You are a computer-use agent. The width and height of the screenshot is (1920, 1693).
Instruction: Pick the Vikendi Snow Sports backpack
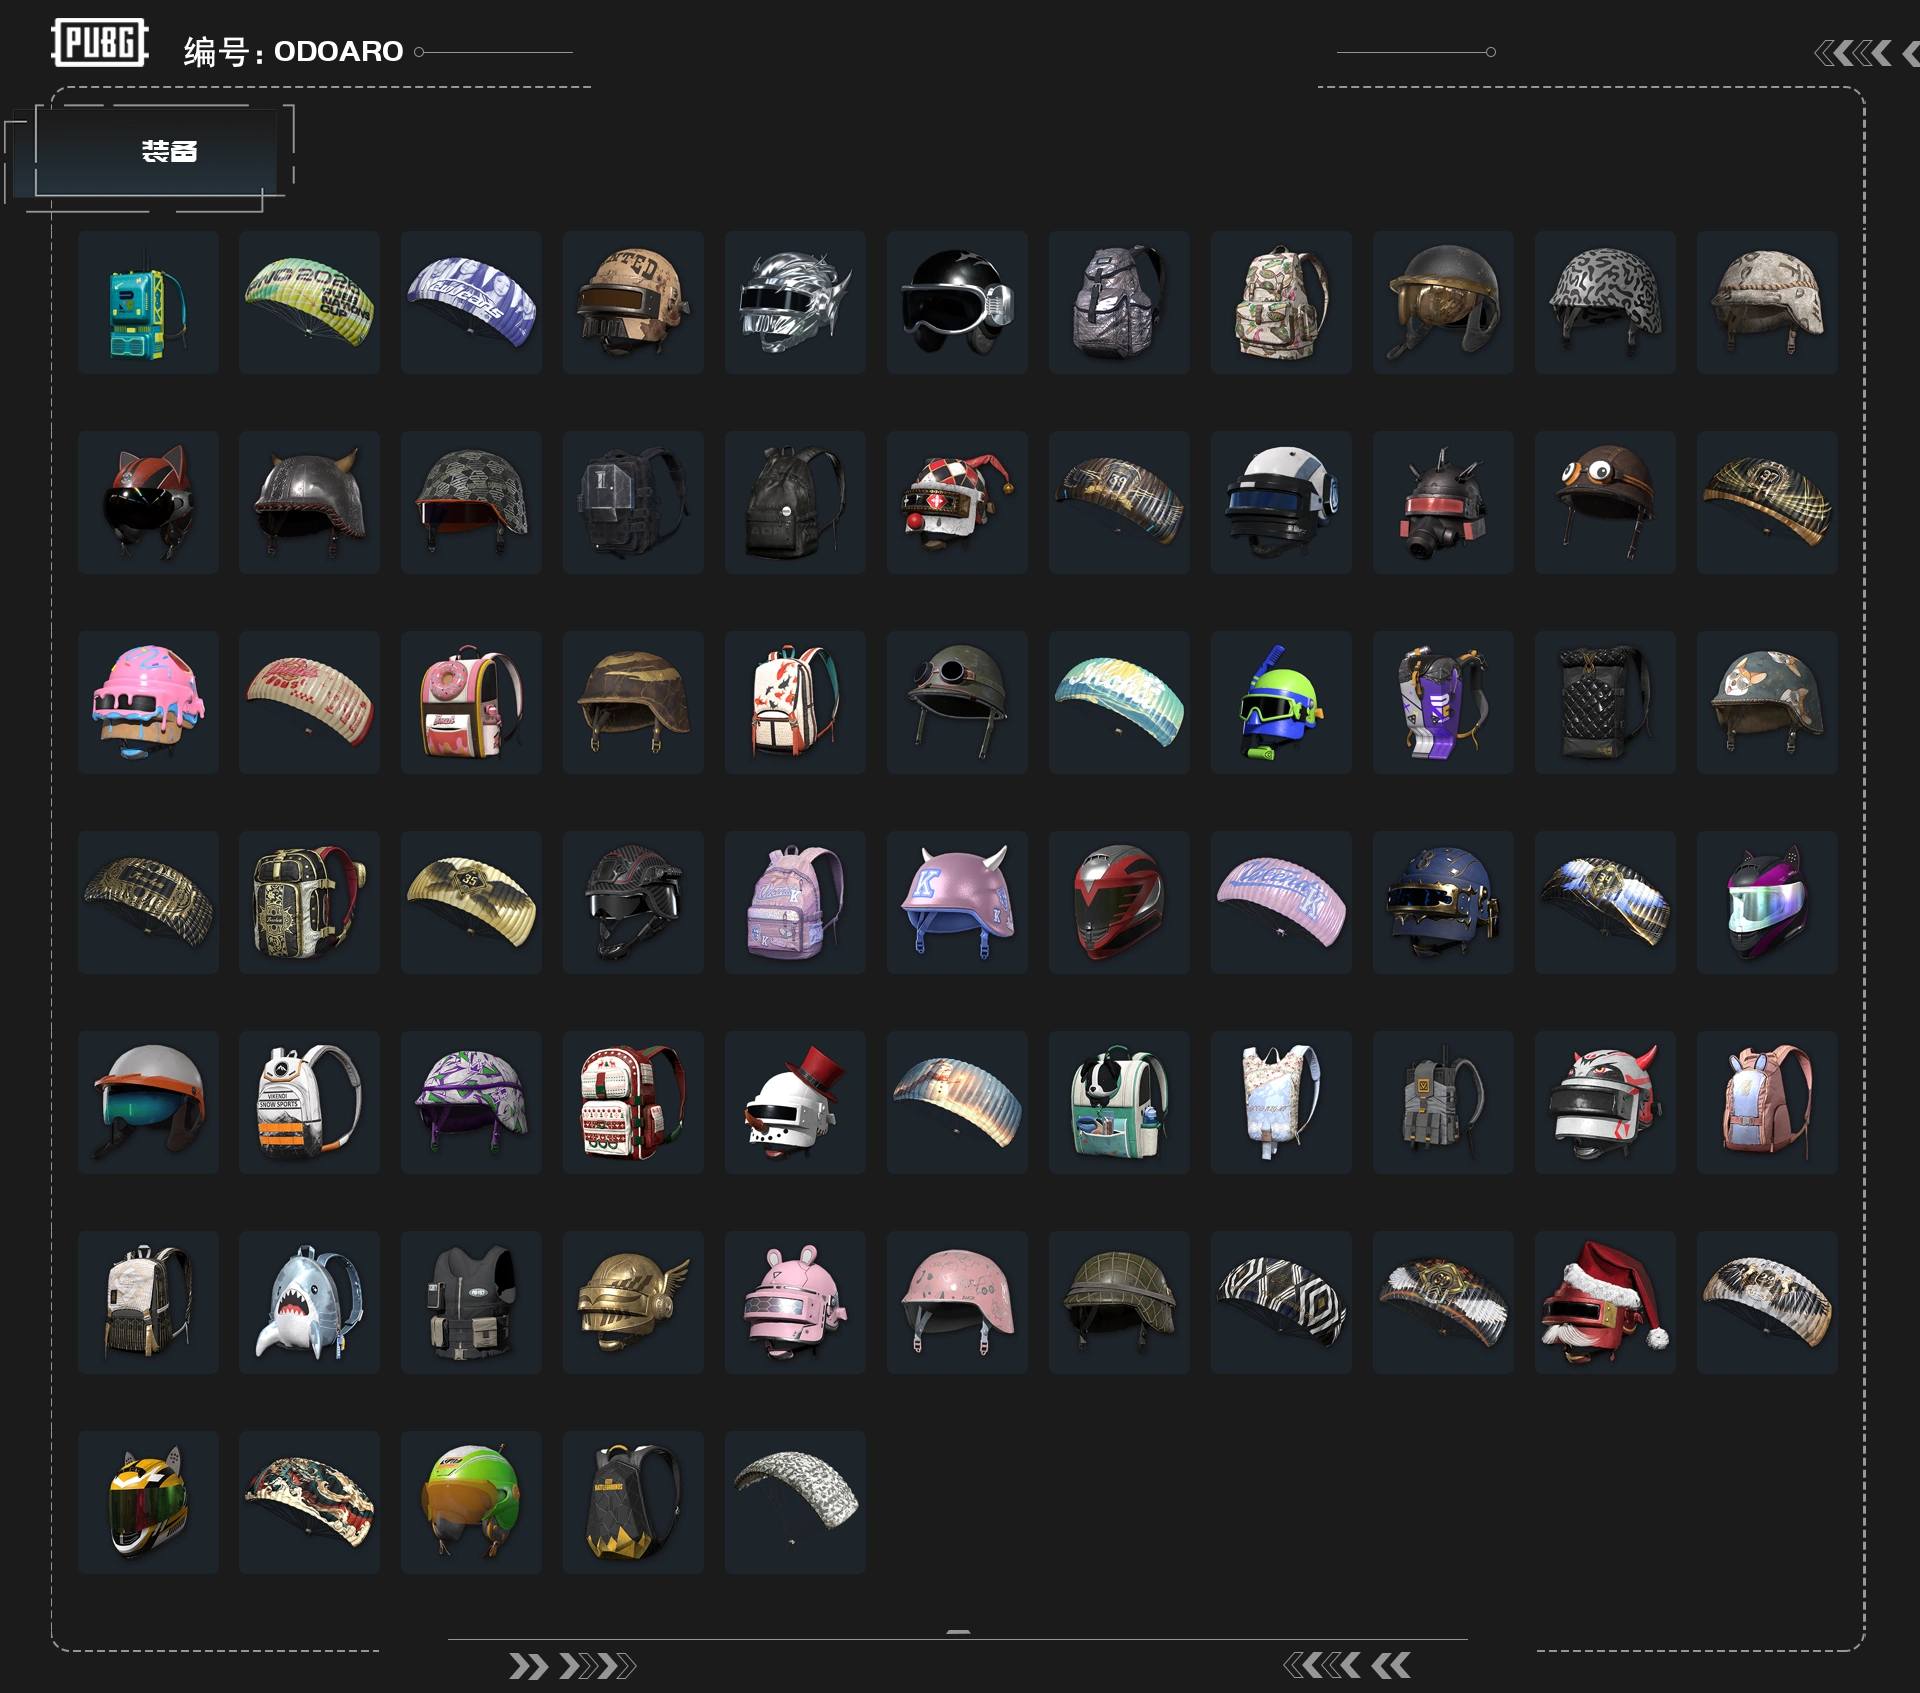tap(310, 1102)
